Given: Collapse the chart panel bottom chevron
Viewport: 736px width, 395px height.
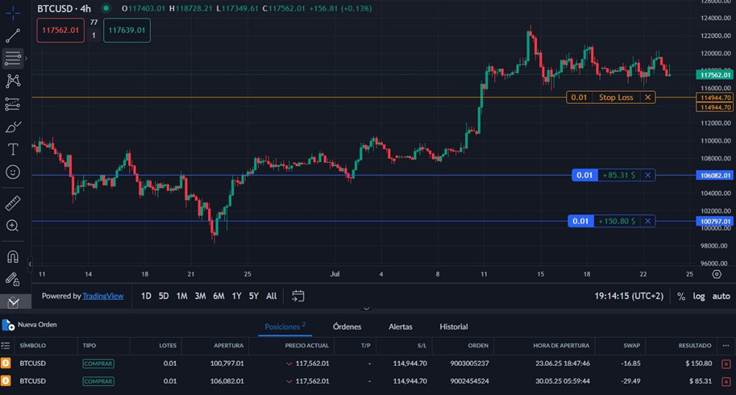Looking at the screenshot, I should (x=367, y=308).
